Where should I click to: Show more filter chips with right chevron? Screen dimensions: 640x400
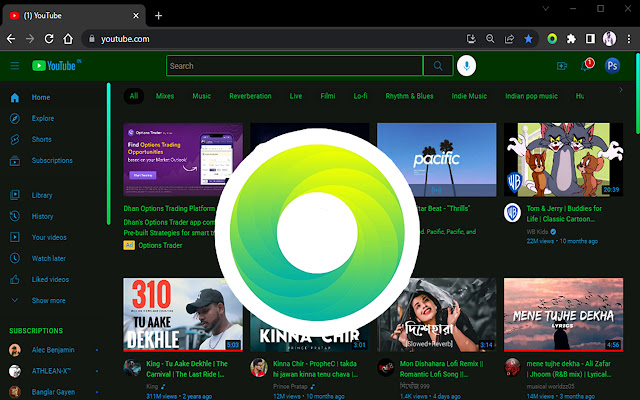point(621,90)
